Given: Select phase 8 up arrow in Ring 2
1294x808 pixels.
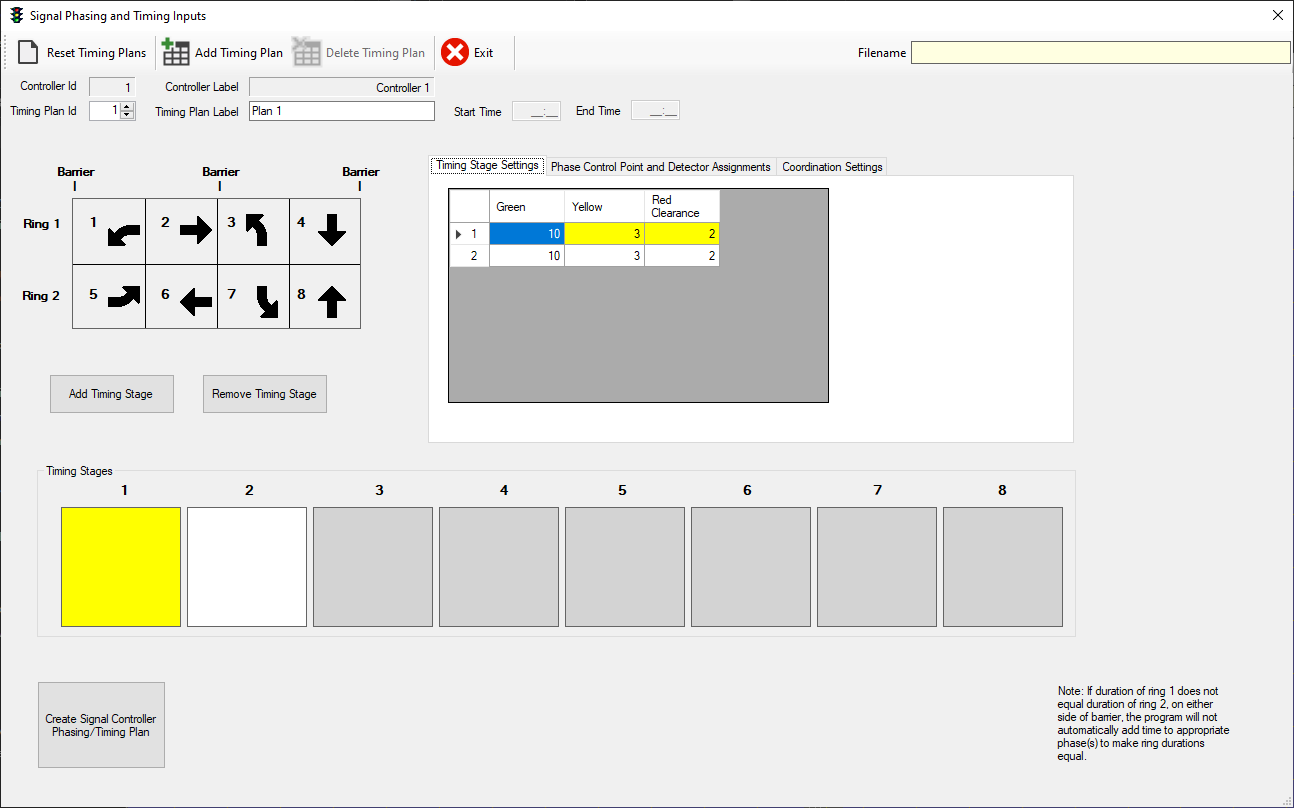Looking at the screenshot, I should point(331,301).
